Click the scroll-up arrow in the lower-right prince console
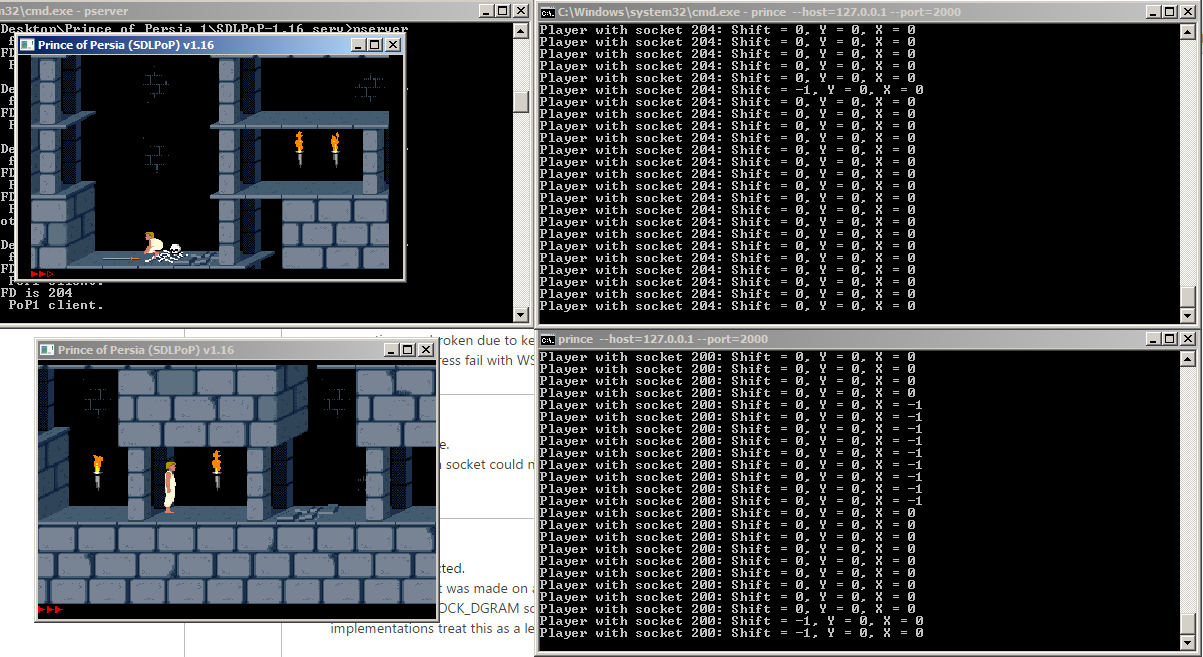1203x657 pixels. (x=1187, y=360)
